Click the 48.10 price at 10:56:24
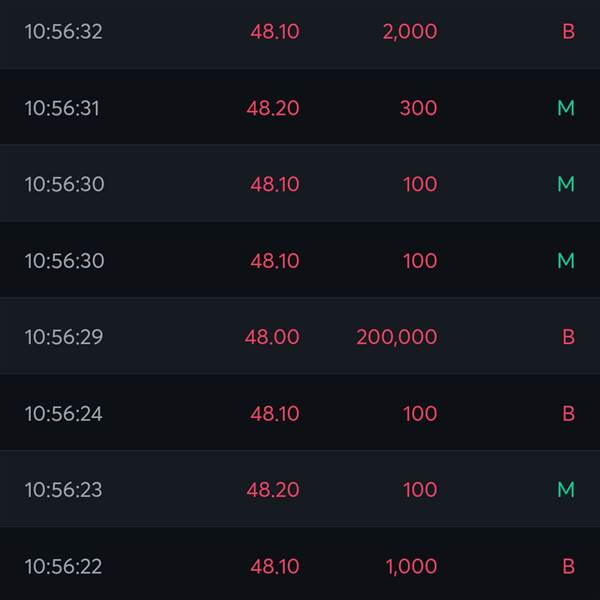 tap(274, 413)
